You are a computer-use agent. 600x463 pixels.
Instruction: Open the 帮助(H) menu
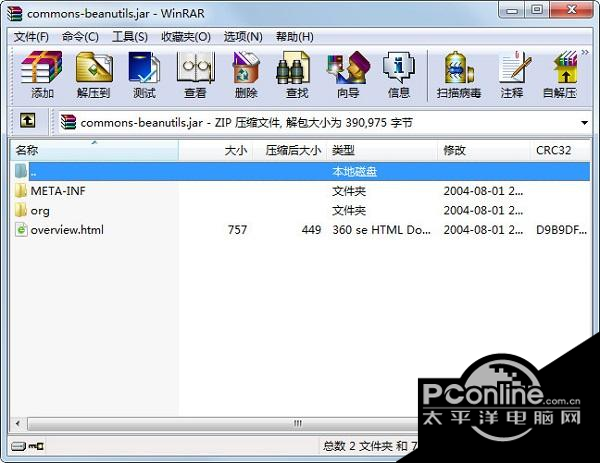[x=295, y=37]
